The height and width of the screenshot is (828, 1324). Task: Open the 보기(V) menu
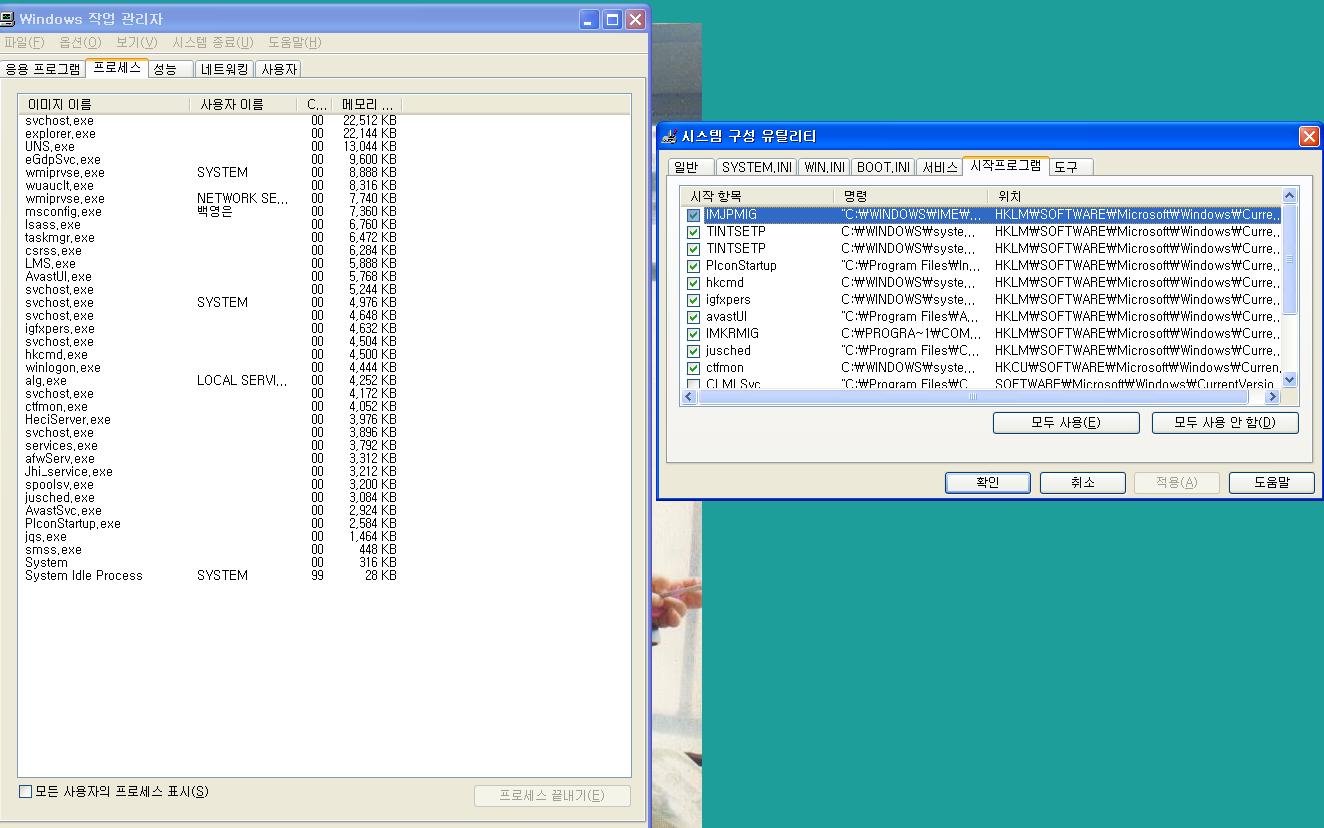(x=136, y=42)
